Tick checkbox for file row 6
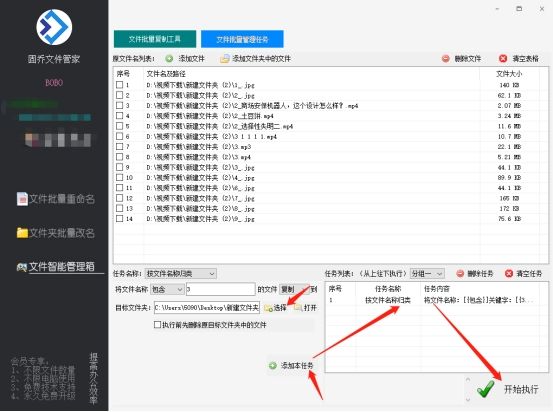This screenshot has width=553, height=412. click(x=120, y=136)
